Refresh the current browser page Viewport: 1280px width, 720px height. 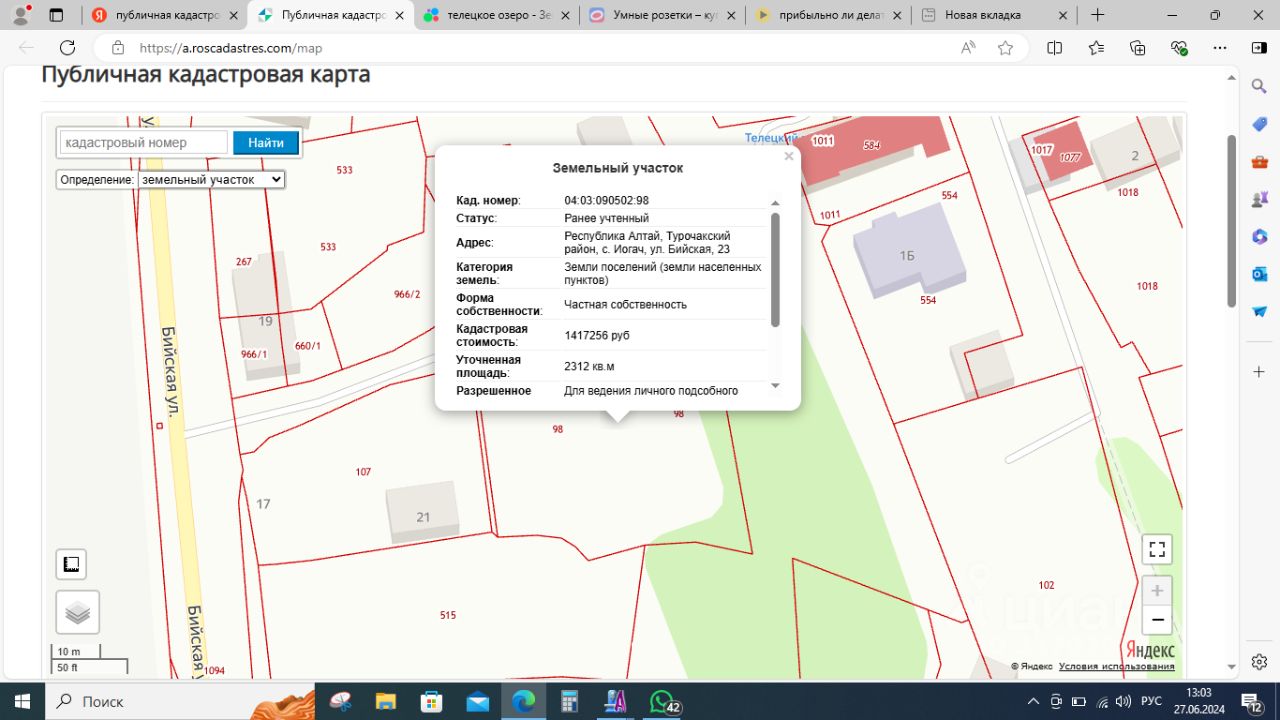tap(67, 48)
